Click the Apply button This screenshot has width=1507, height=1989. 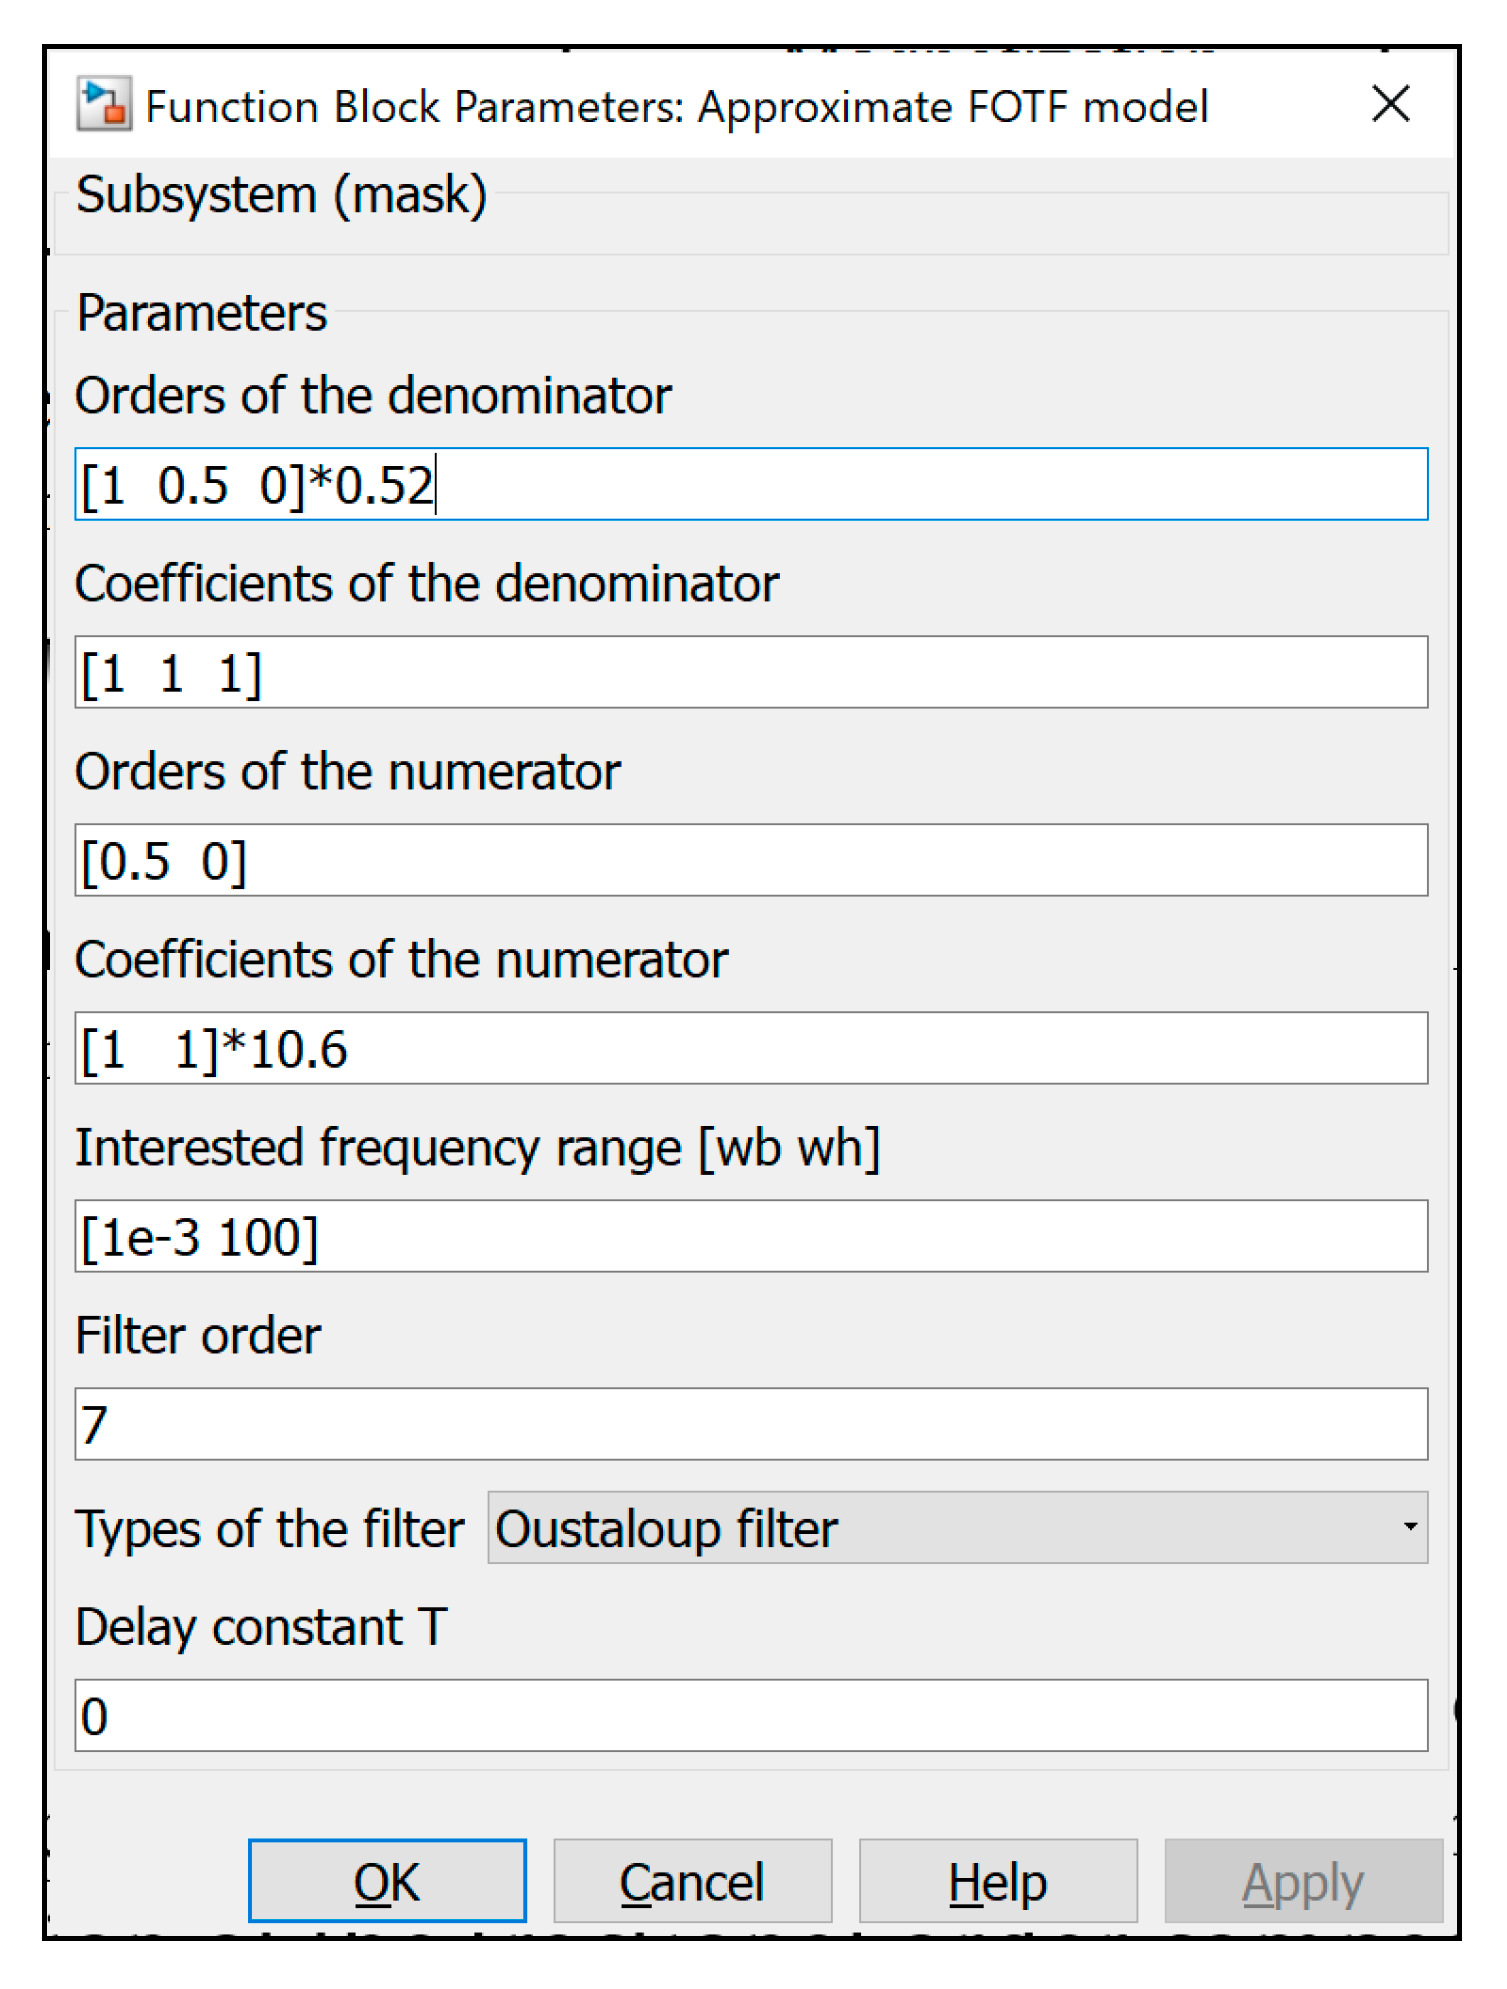(1302, 1882)
